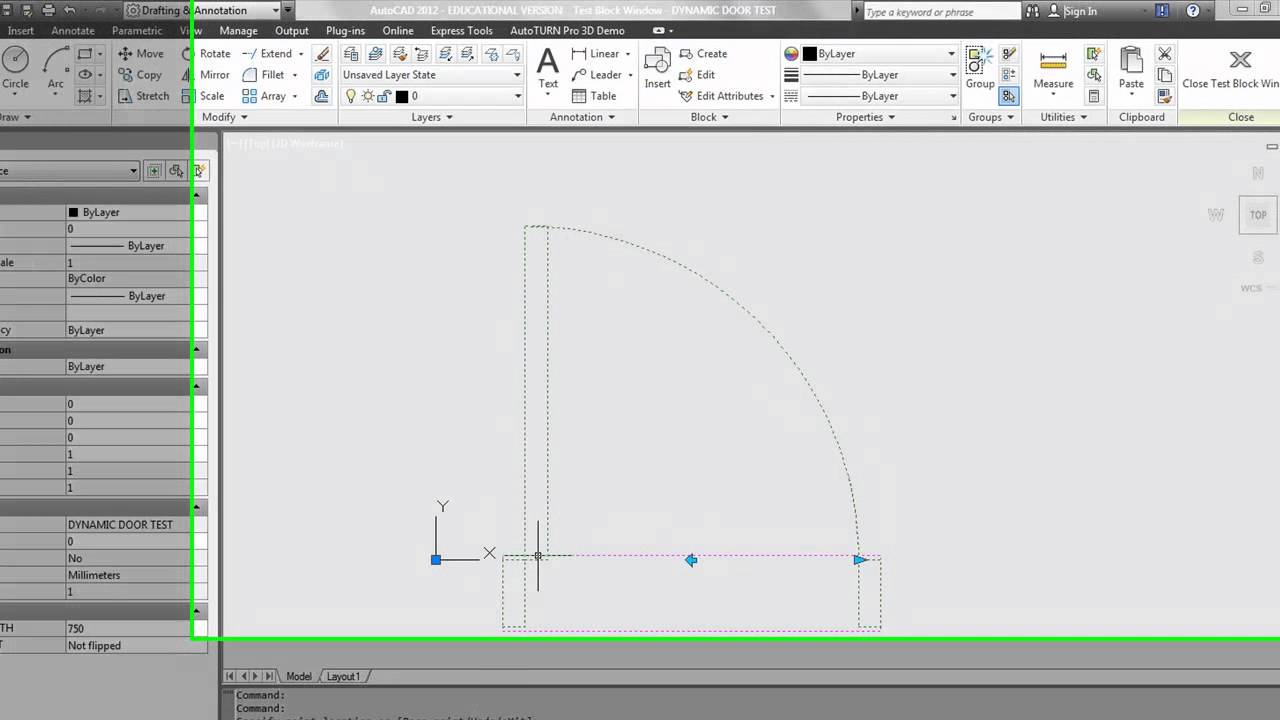Open the Unsaved Layer State dropdown

point(432,75)
